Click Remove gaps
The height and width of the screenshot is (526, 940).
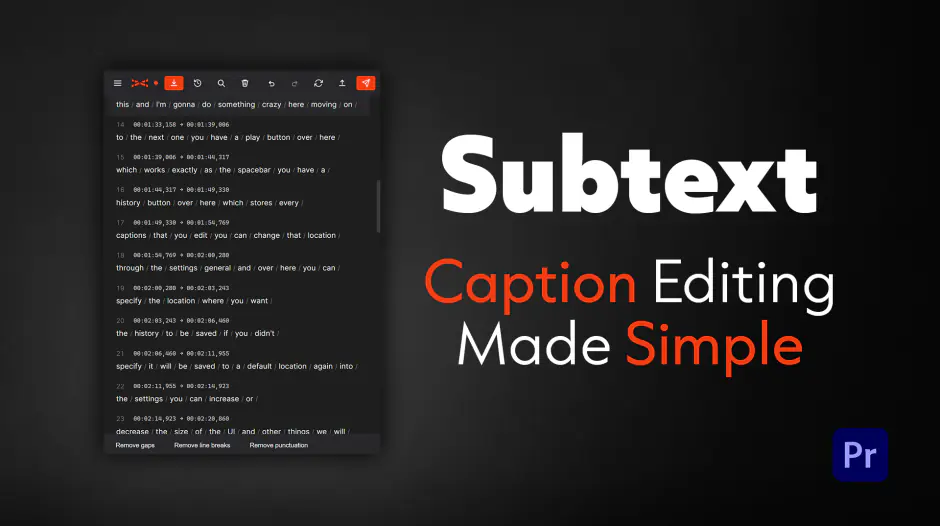click(x=135, y=445)
